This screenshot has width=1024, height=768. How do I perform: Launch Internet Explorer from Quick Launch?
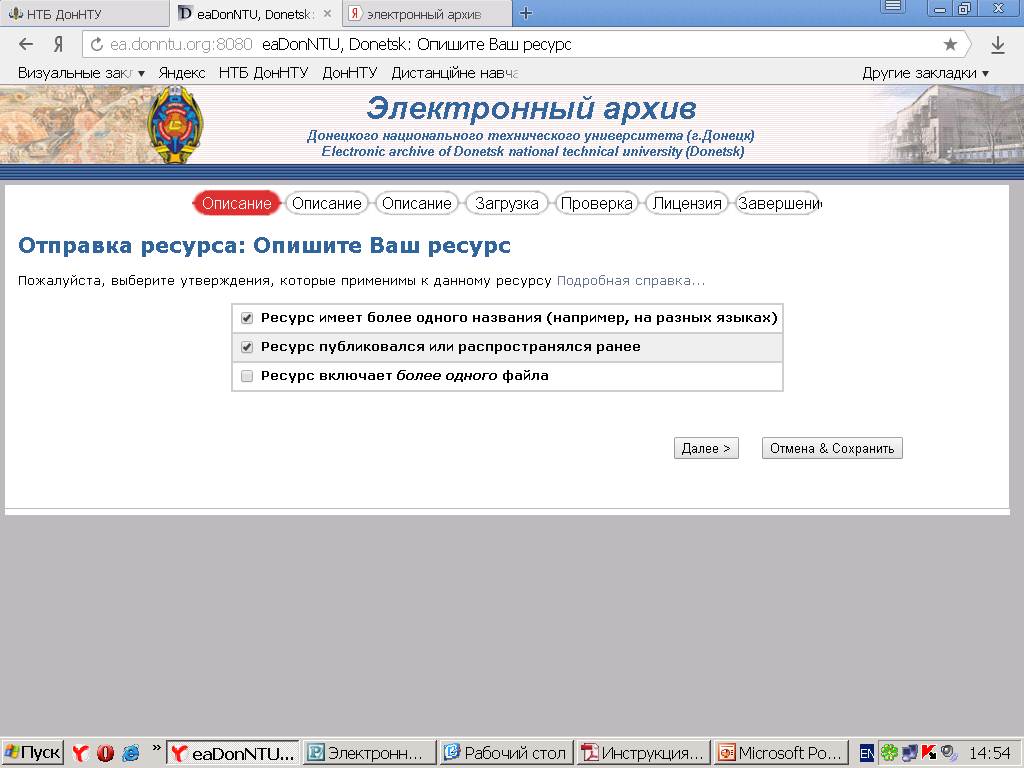131,753
